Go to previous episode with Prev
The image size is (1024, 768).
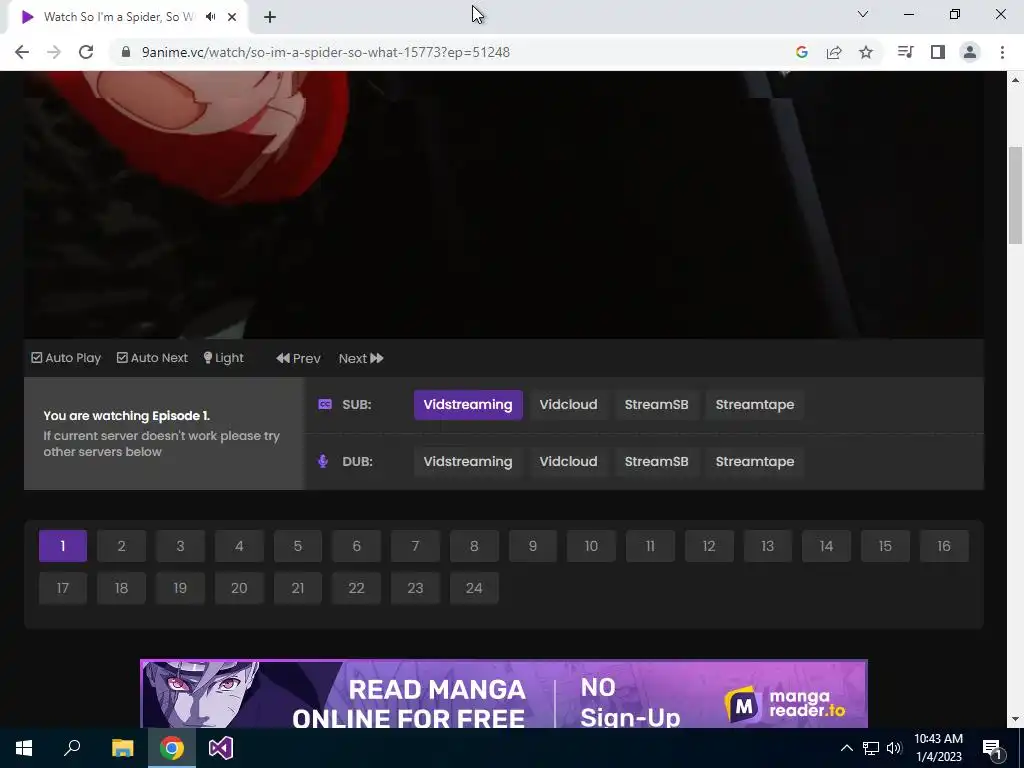point(298,358)
